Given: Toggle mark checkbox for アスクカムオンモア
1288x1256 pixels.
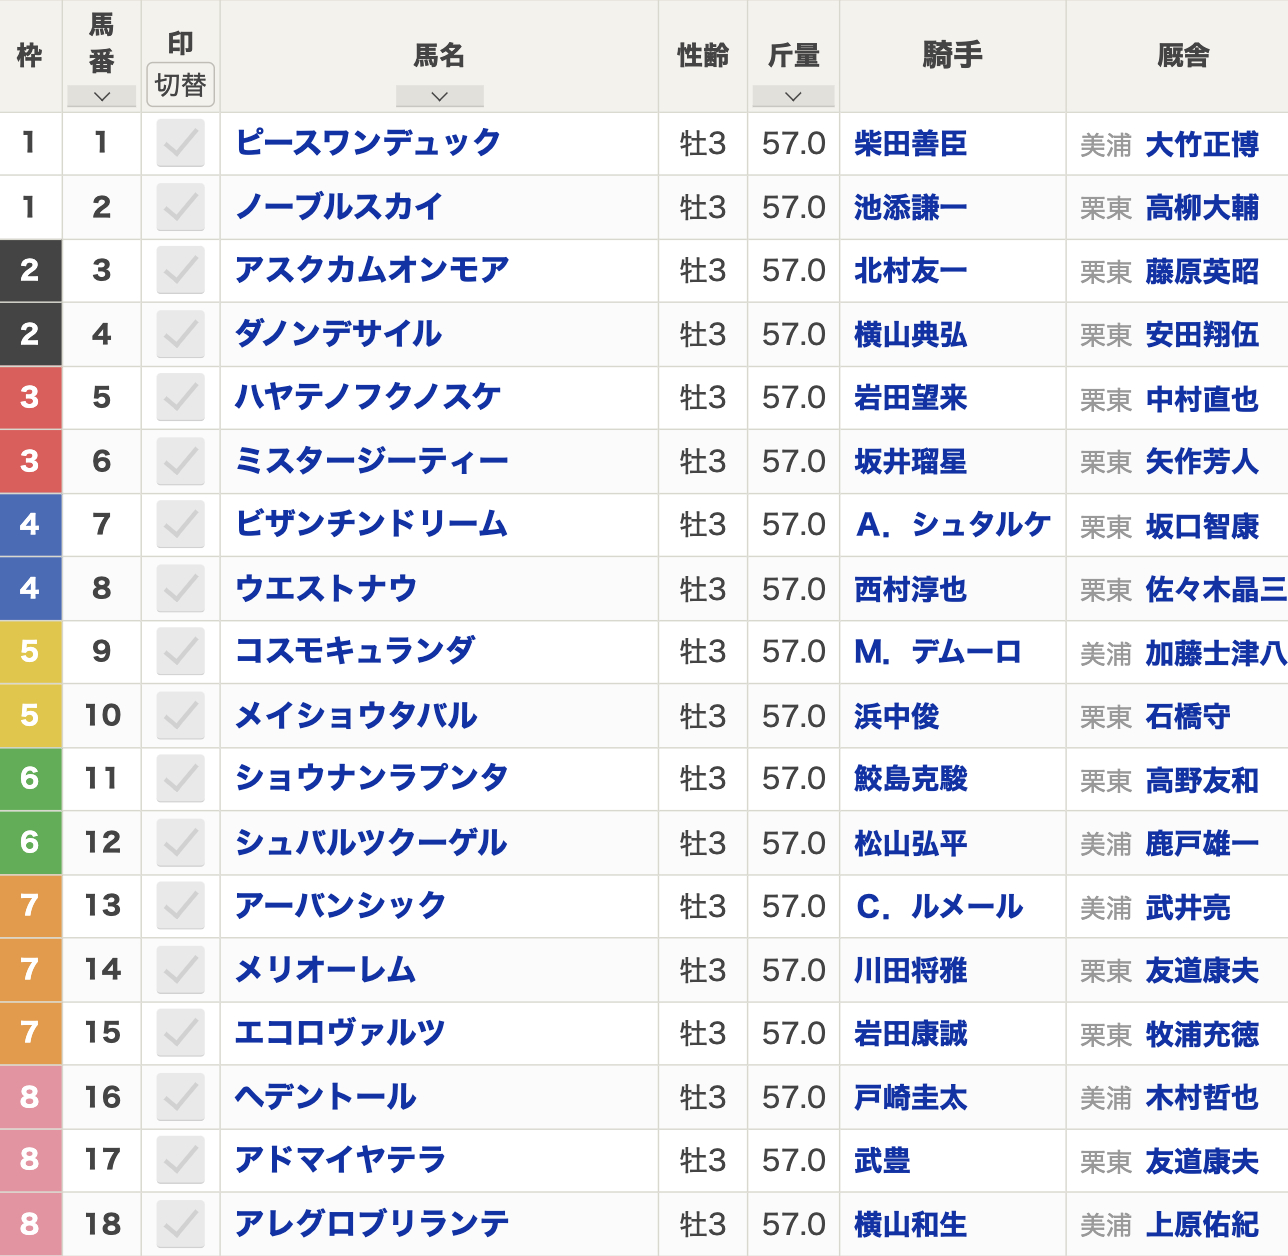Looking at the screenshot, I should 181,270.
